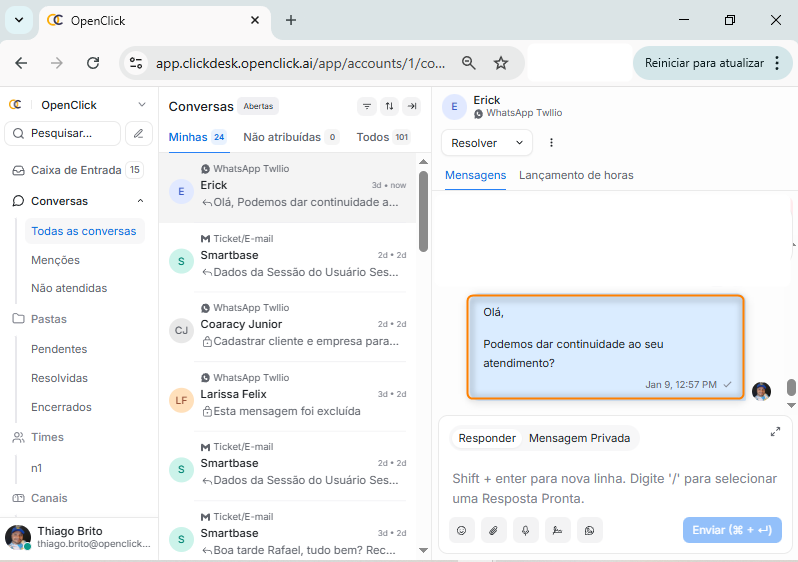Click the Pesquisar search field

(x=62, y=133)
